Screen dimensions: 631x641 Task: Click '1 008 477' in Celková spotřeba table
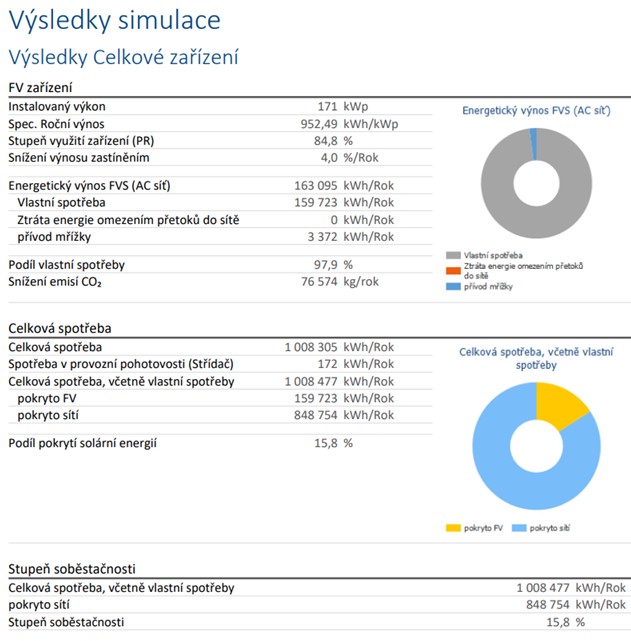tap(311, 381)
